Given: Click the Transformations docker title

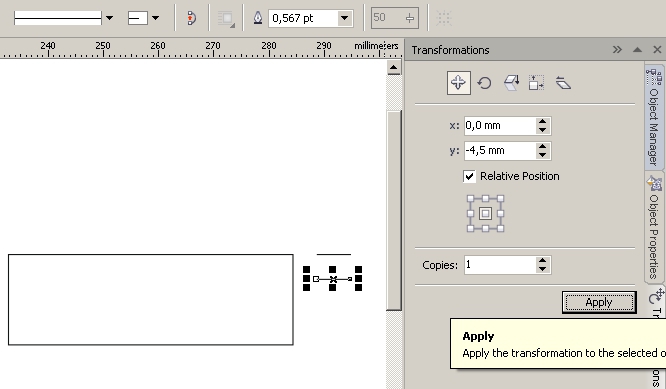Looking at the screenshot, I should (x=450, y=50).
